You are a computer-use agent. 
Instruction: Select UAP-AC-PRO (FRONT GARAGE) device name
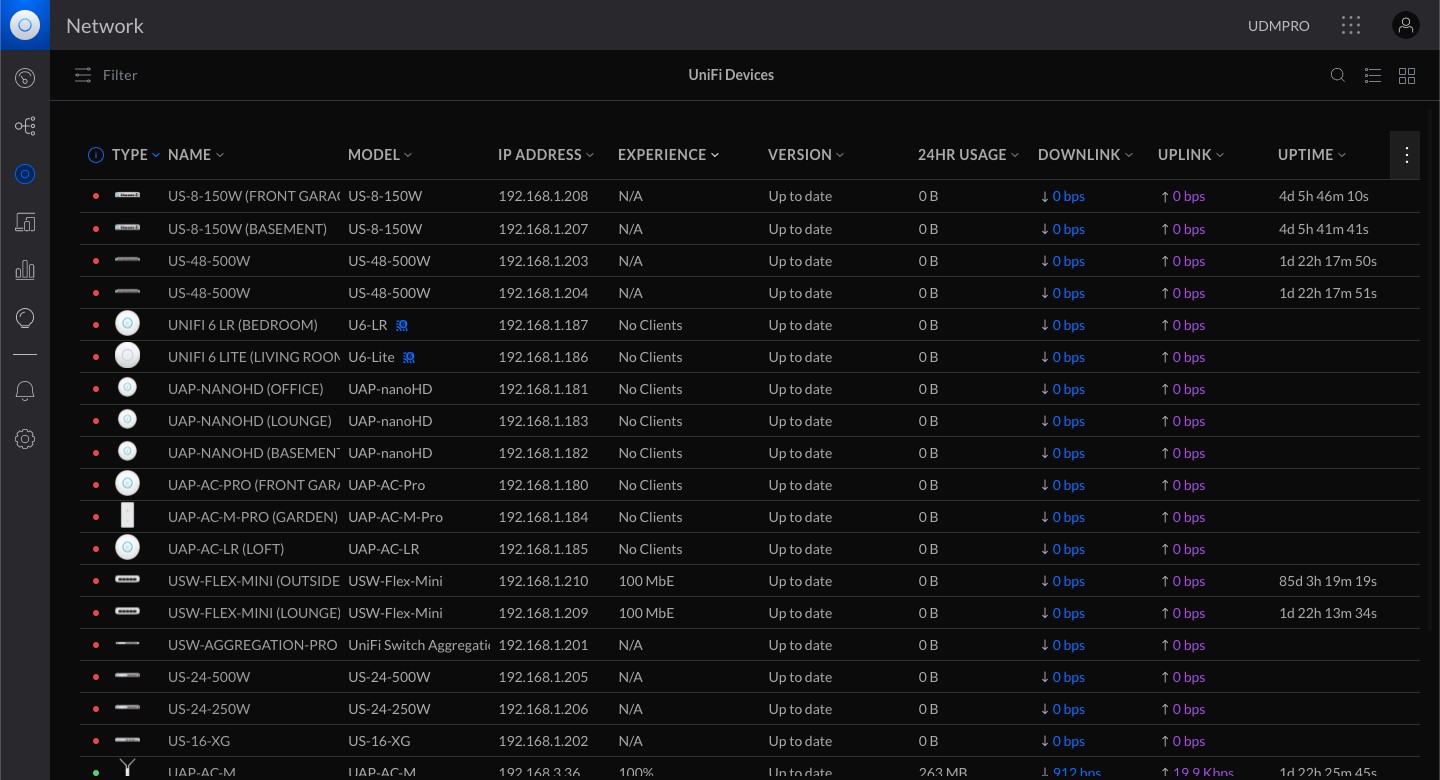(254, 485)
